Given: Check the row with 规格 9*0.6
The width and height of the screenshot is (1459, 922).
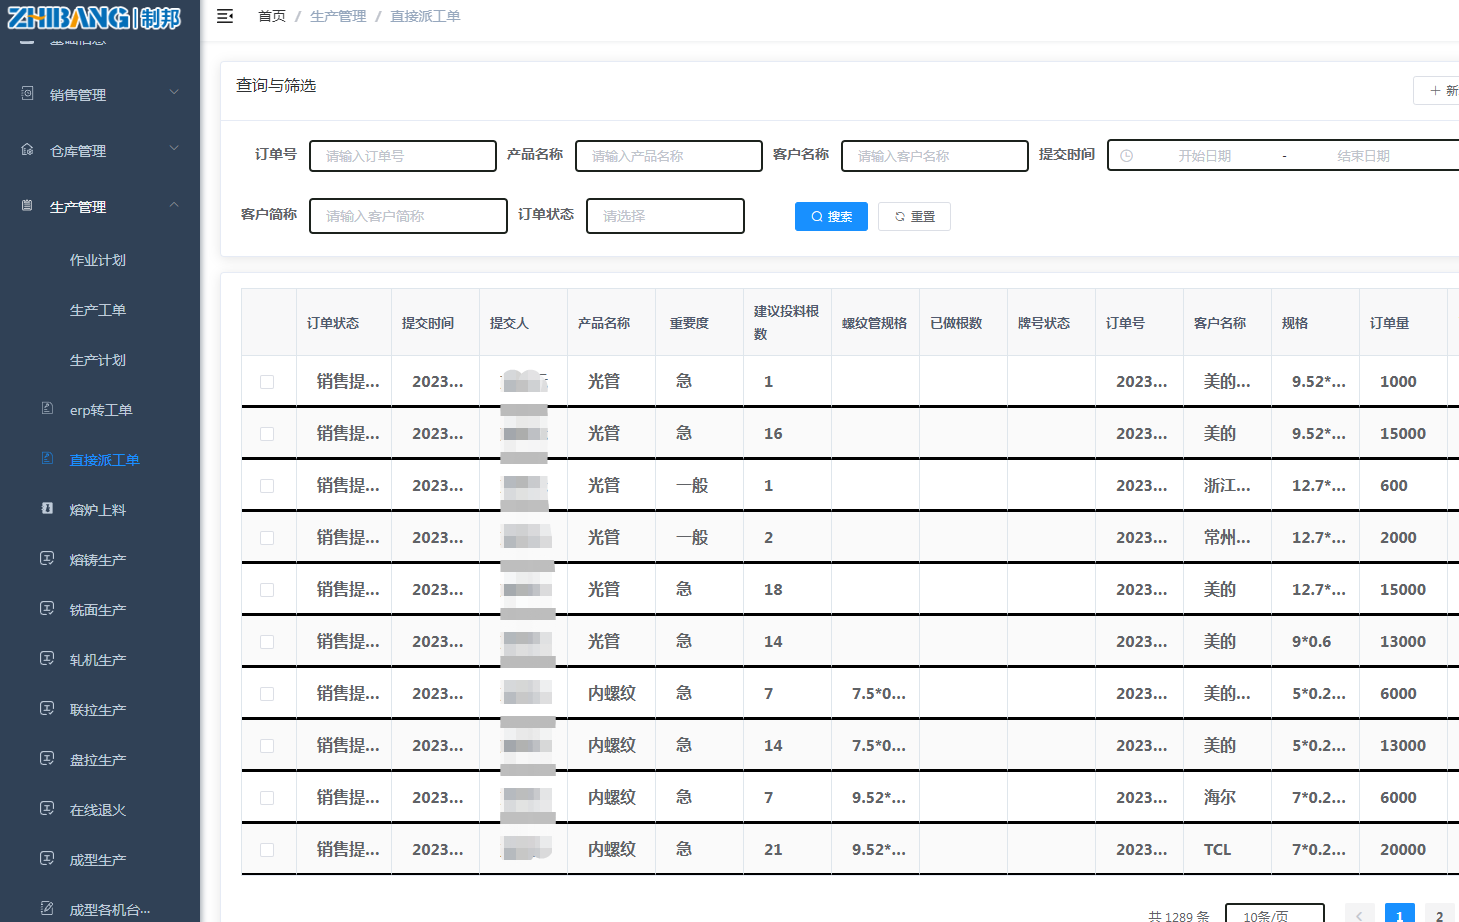Looking at the screenshot, I should [x=267, y=642].
